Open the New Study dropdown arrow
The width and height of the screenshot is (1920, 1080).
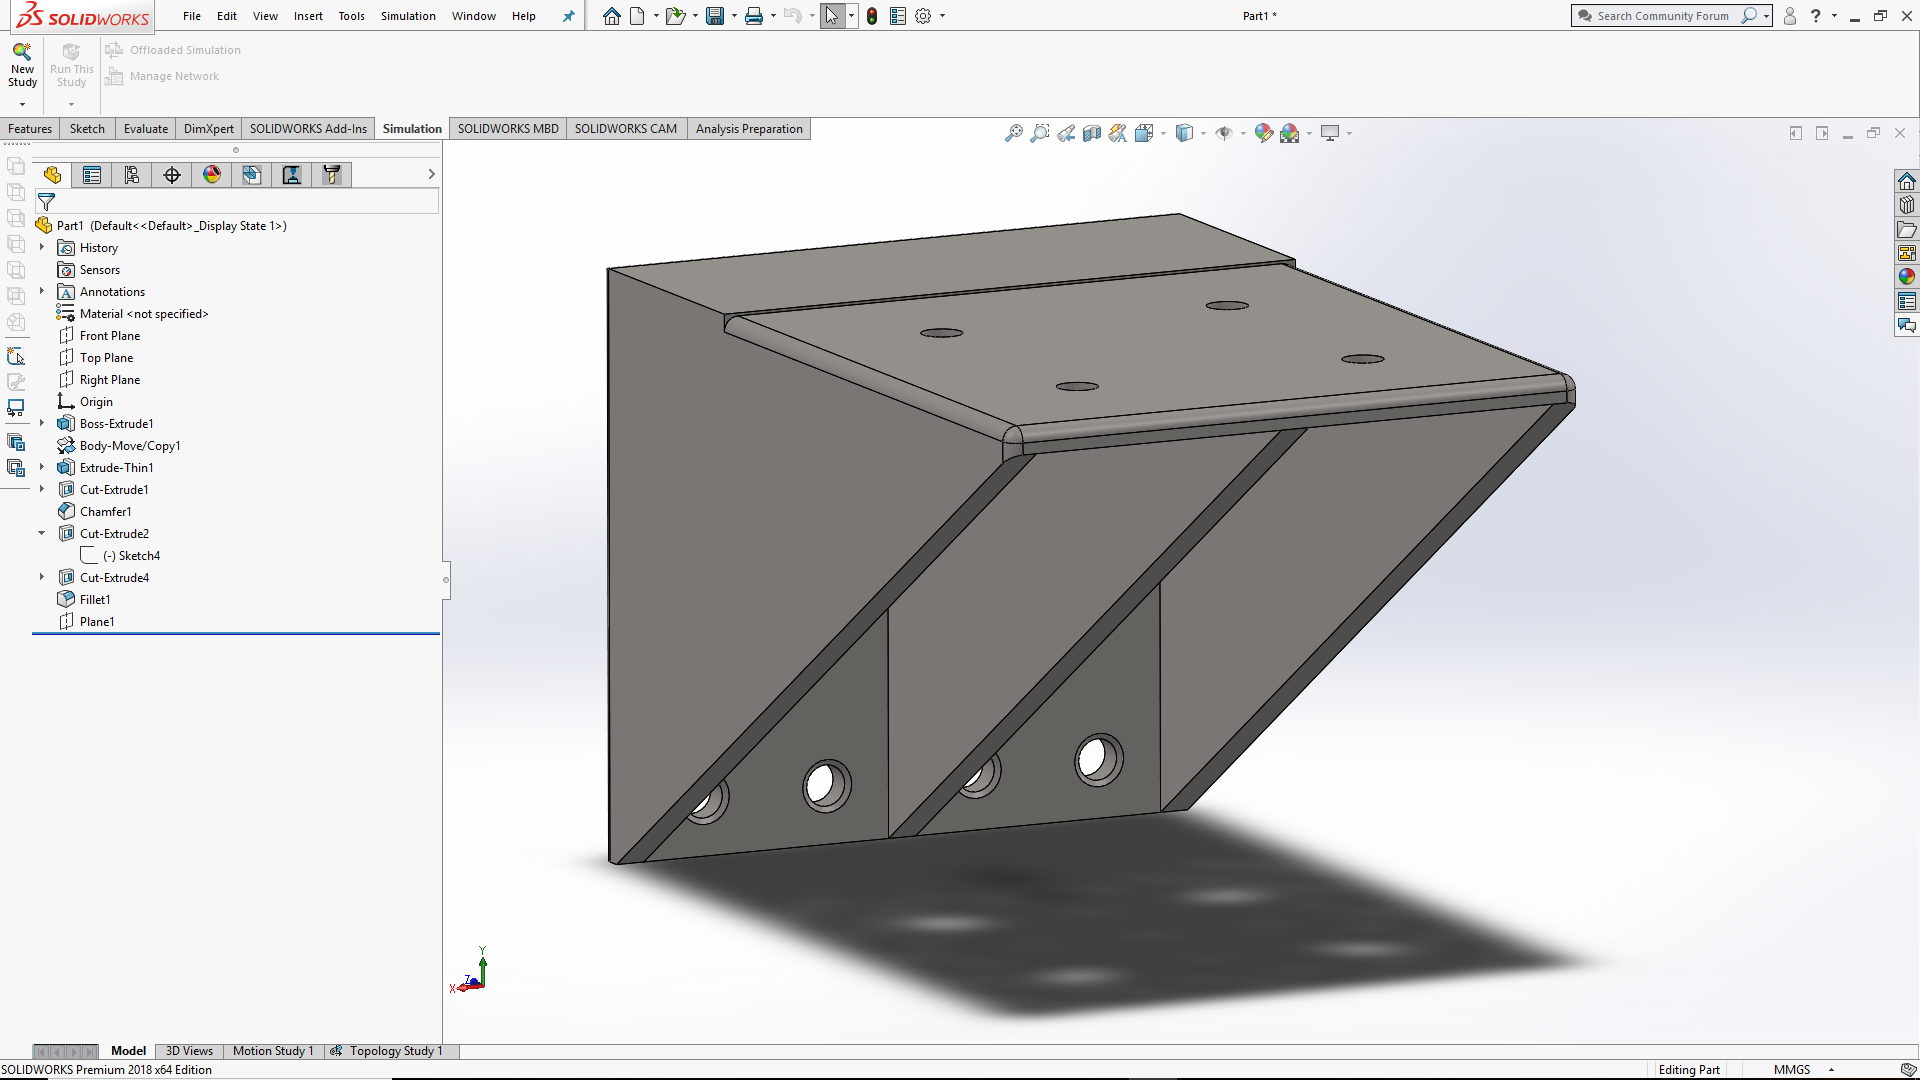pyautogui.click(x=22, y=104)
